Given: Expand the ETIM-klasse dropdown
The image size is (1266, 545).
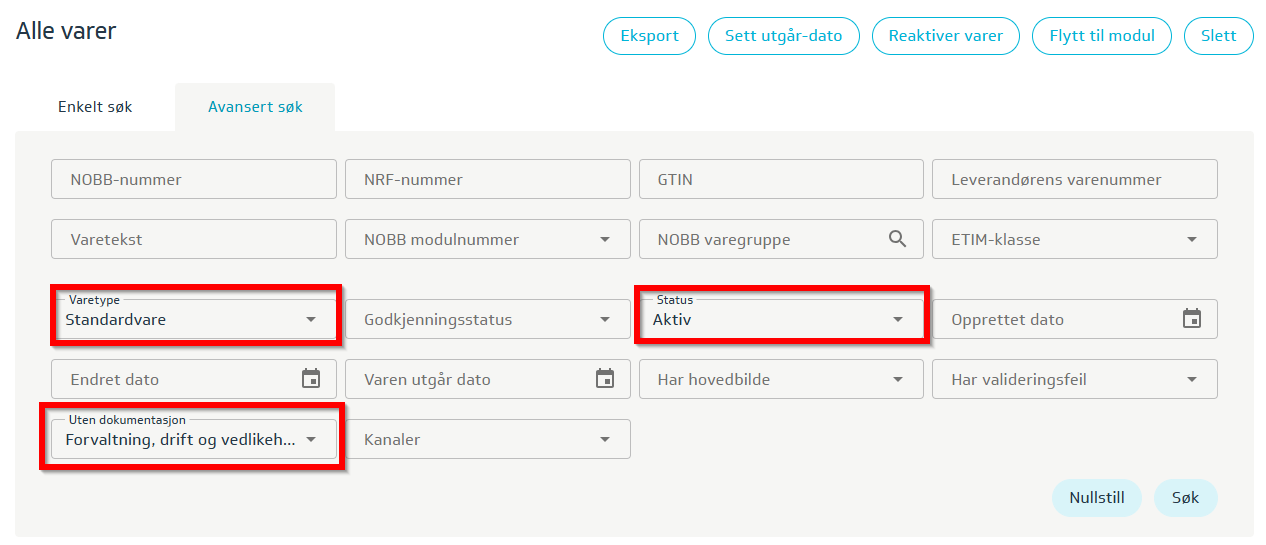Looking at the screenshot, I should [1191, 240].
